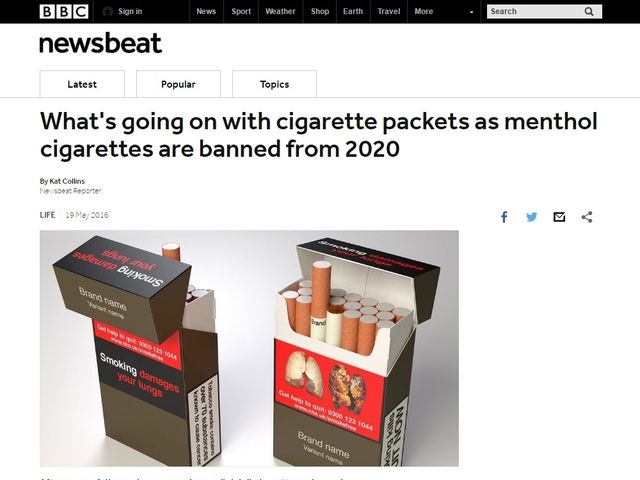Click the cigarette packets article image
640x480 pixels.
249,348
